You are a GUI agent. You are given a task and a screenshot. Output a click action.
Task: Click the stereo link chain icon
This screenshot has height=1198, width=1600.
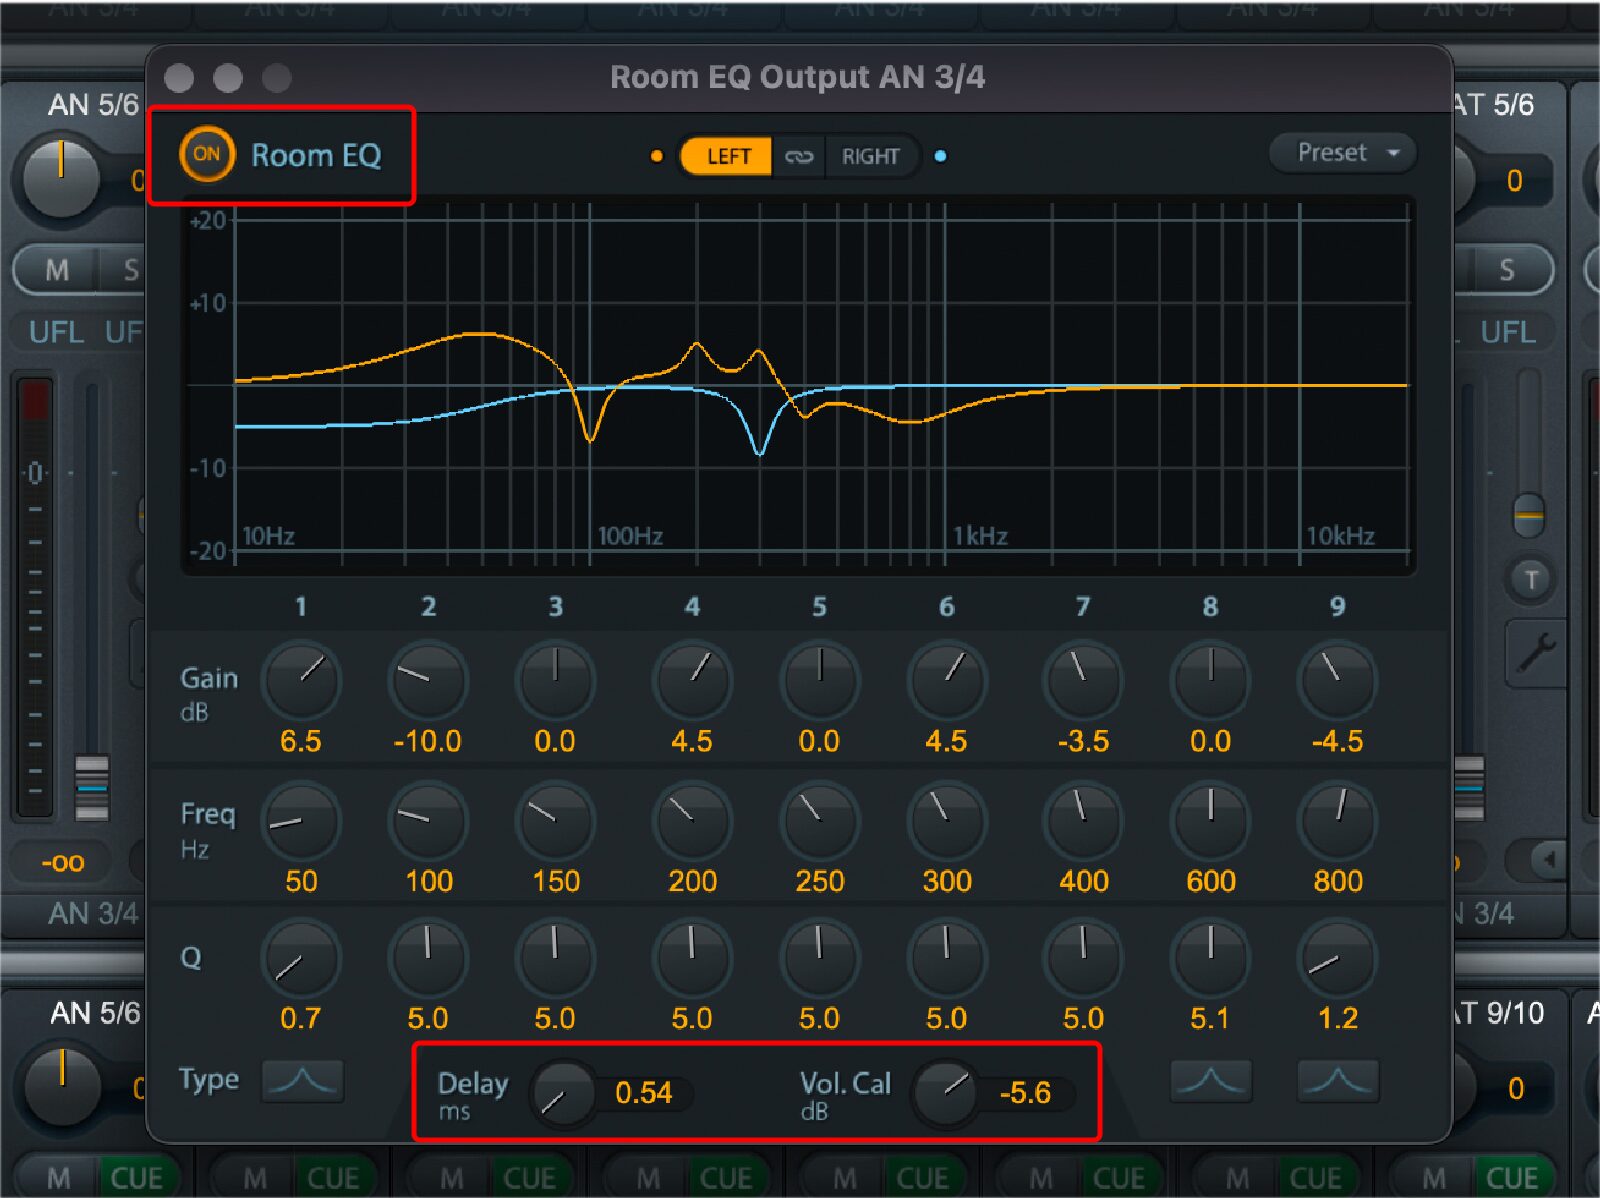pyautogui.click(x=799, y=156)
